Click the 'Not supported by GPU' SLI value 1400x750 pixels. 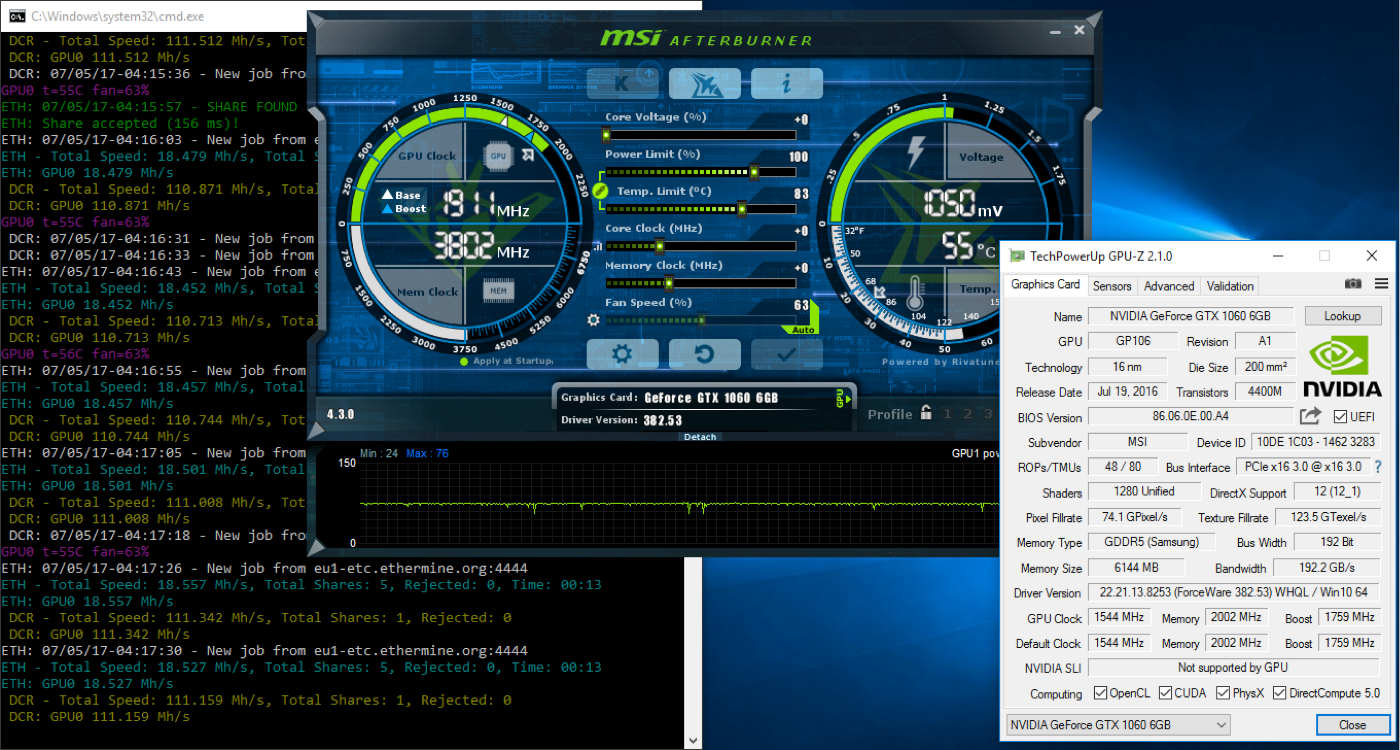pos(1233,667)
